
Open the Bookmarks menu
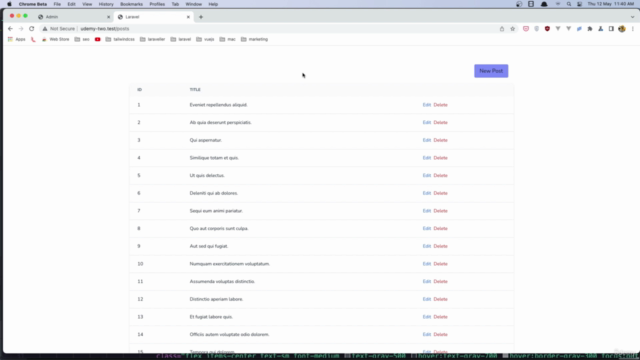131,4
